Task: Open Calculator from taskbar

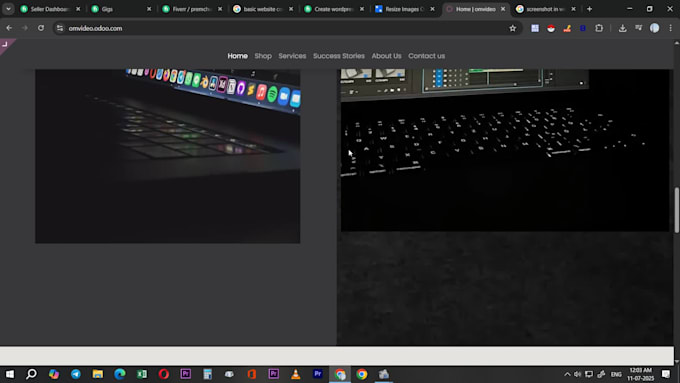Action: [x=208, y=374]
